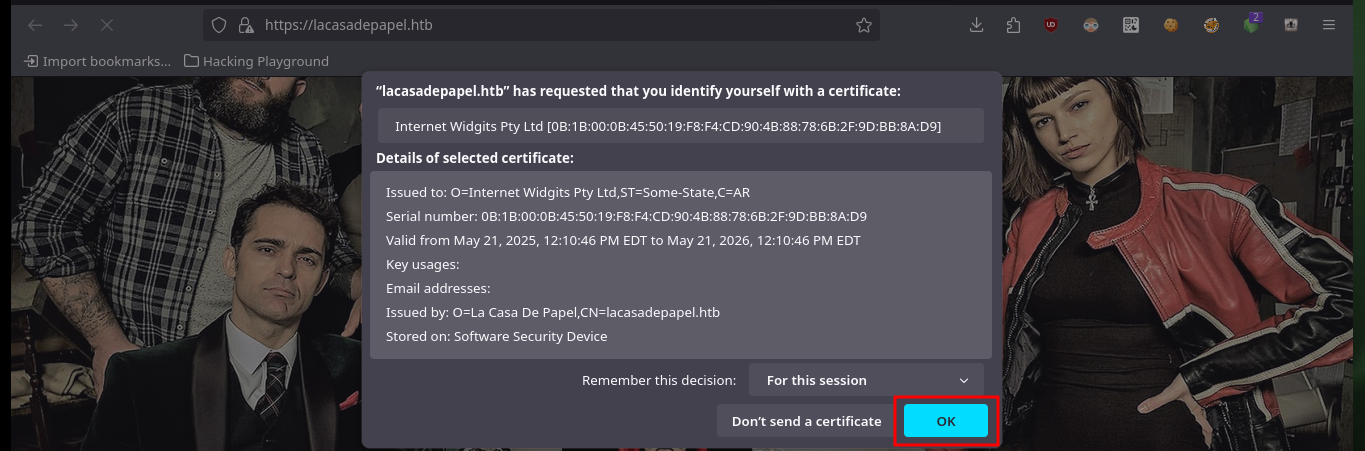Viewport: 1365px width, 451px height.
Task: Confirm the certificate with OK
Action: [946, 421]
